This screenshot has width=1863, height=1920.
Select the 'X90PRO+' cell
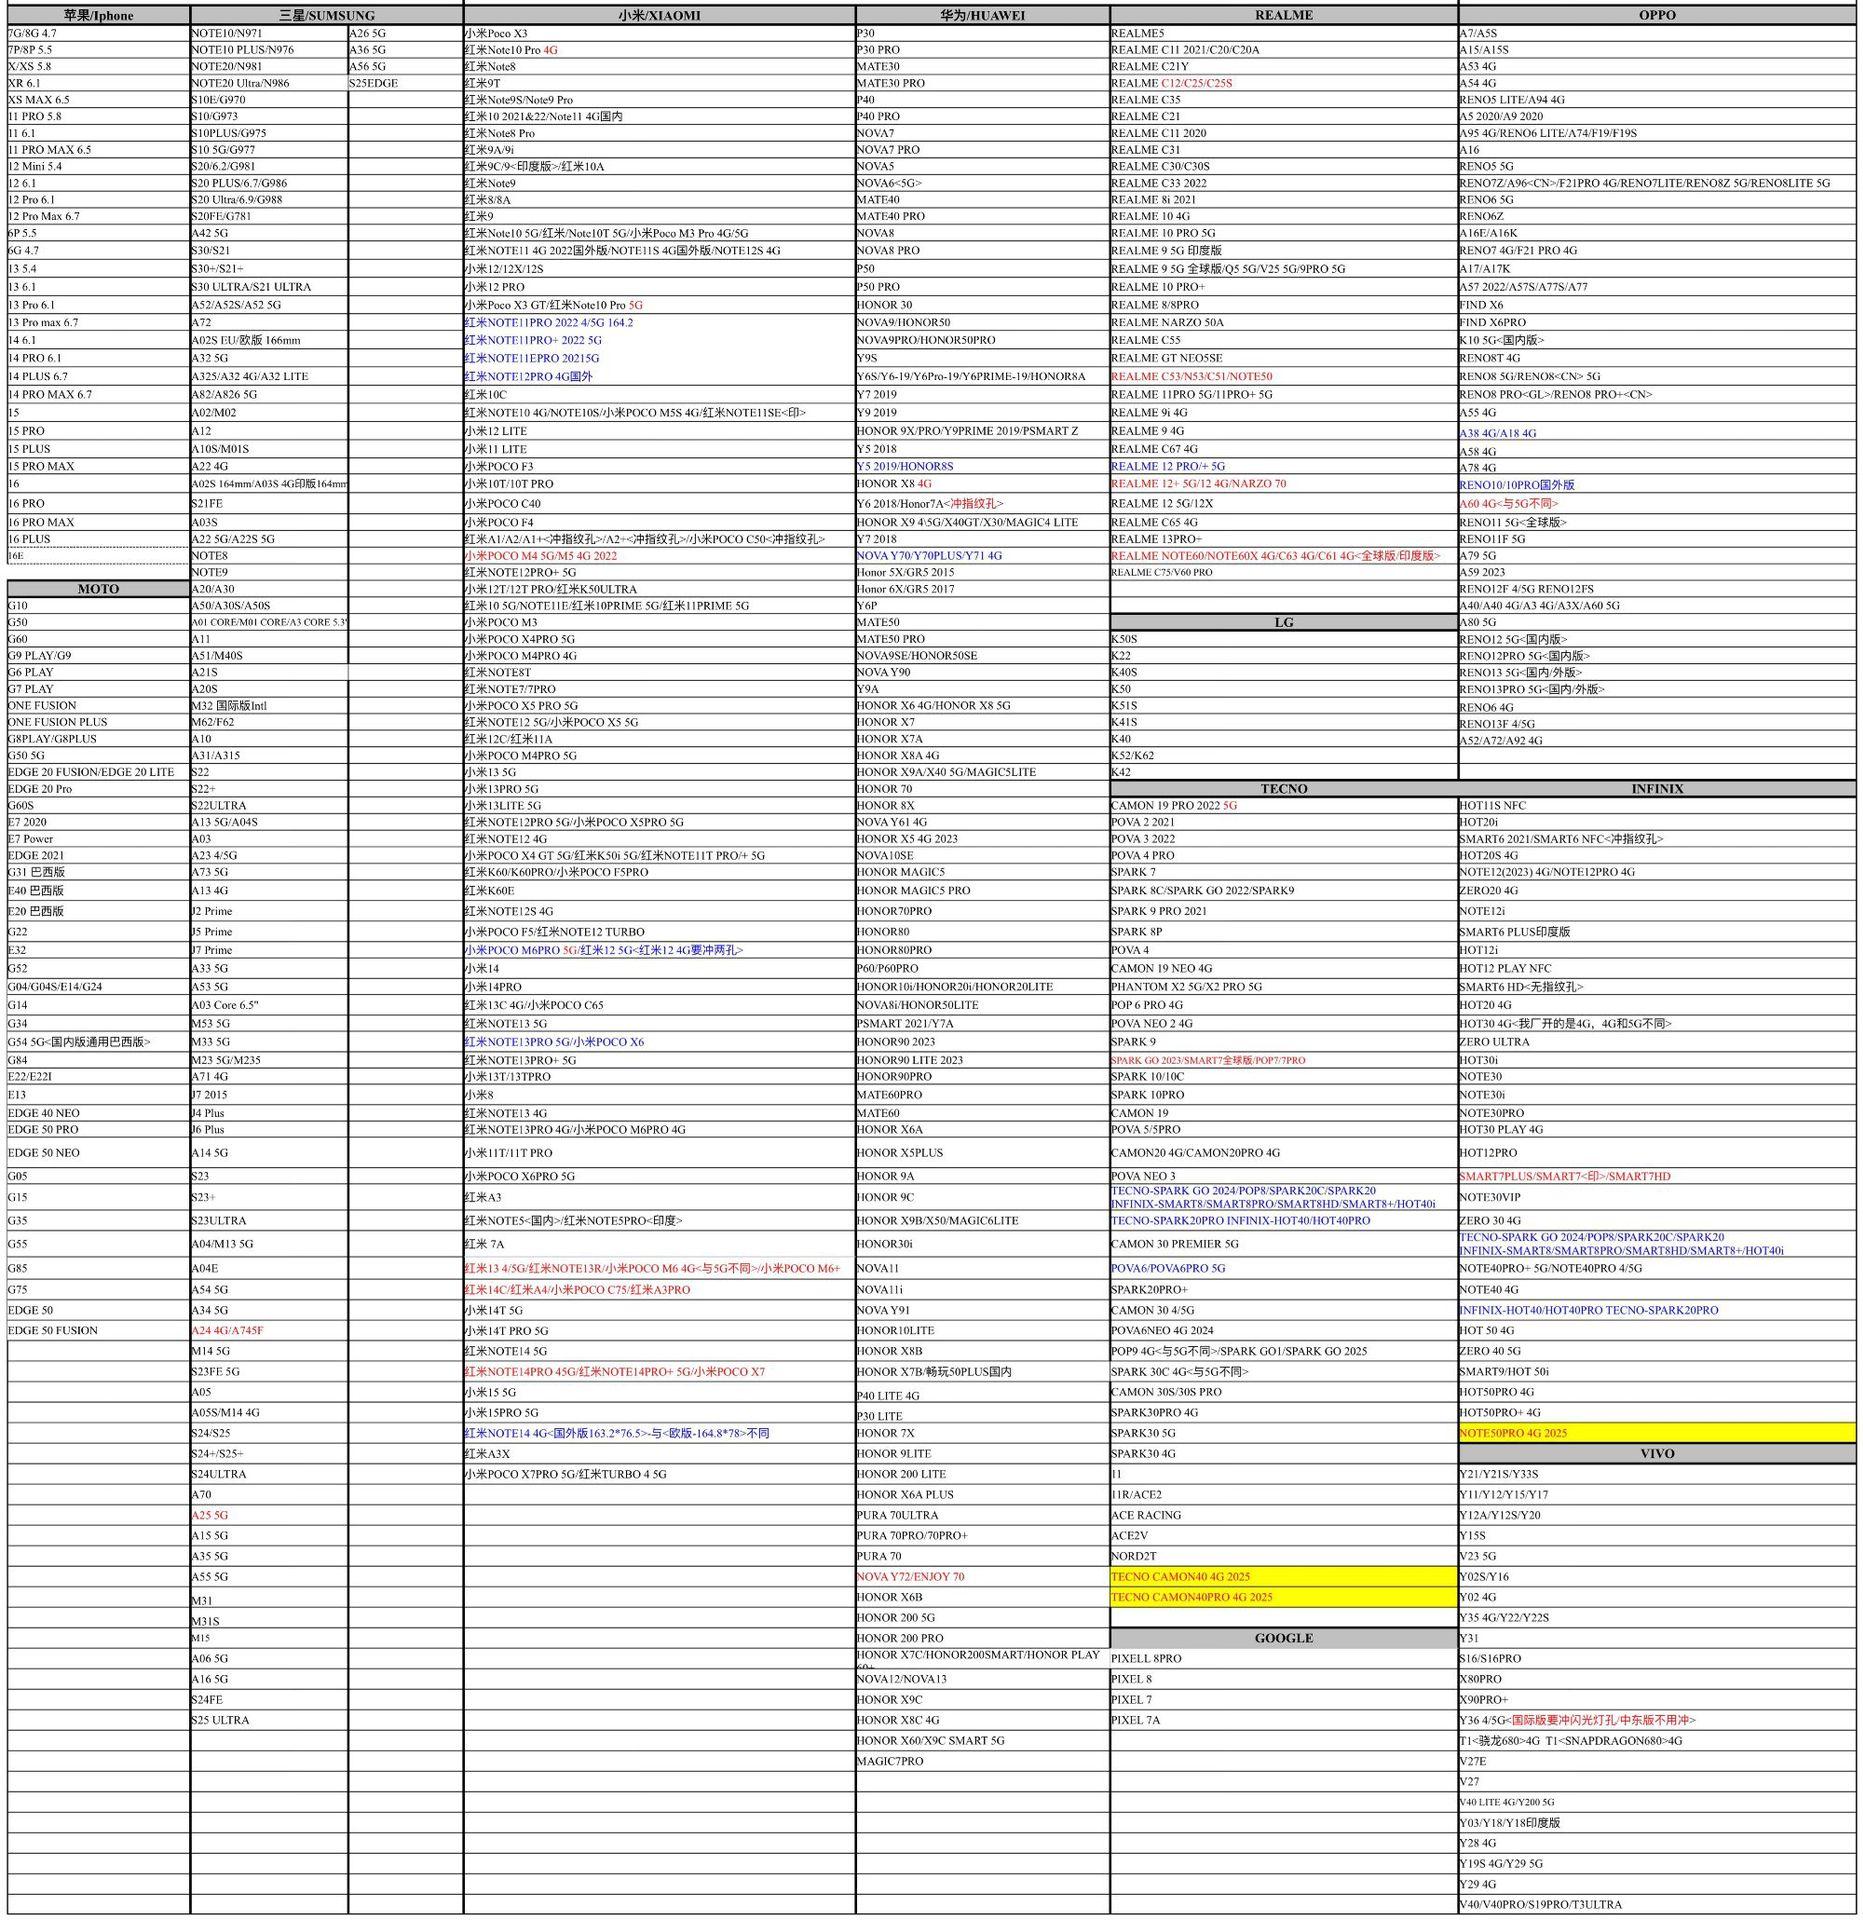click(x=1657, y=1699)
